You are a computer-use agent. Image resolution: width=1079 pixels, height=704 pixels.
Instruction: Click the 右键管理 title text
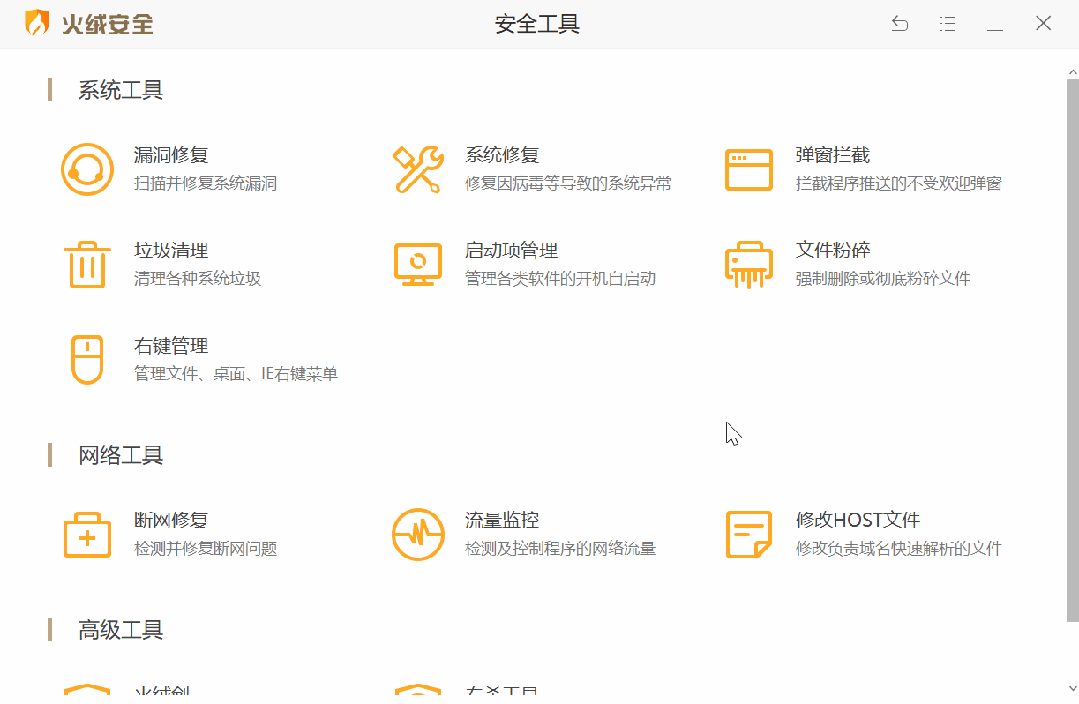[171, 345]
